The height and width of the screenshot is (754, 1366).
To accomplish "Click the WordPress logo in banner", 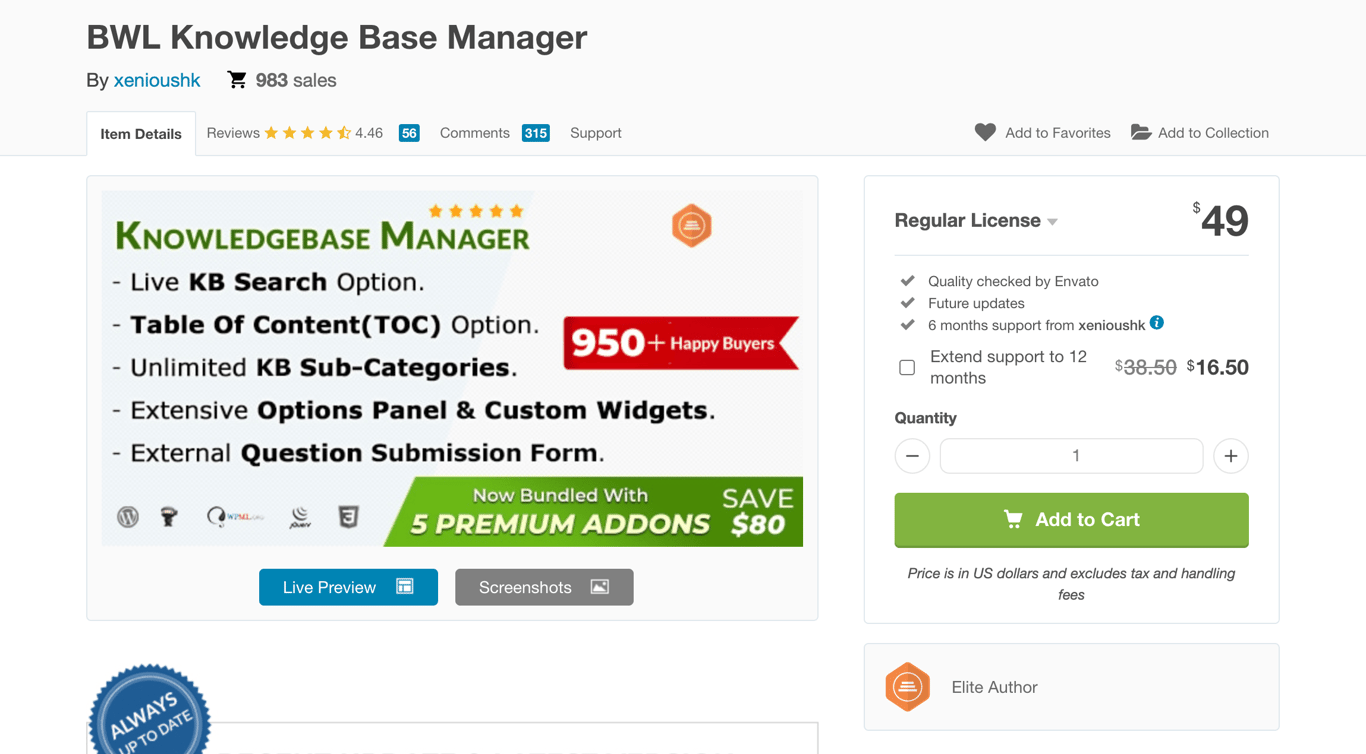I will coord(128,517).
